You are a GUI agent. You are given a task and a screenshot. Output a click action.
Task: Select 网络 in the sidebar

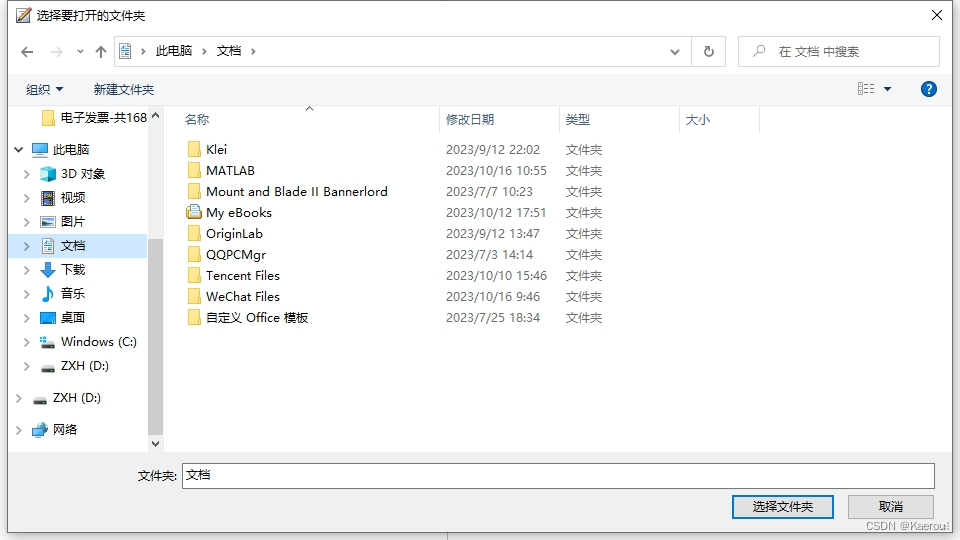54,430
